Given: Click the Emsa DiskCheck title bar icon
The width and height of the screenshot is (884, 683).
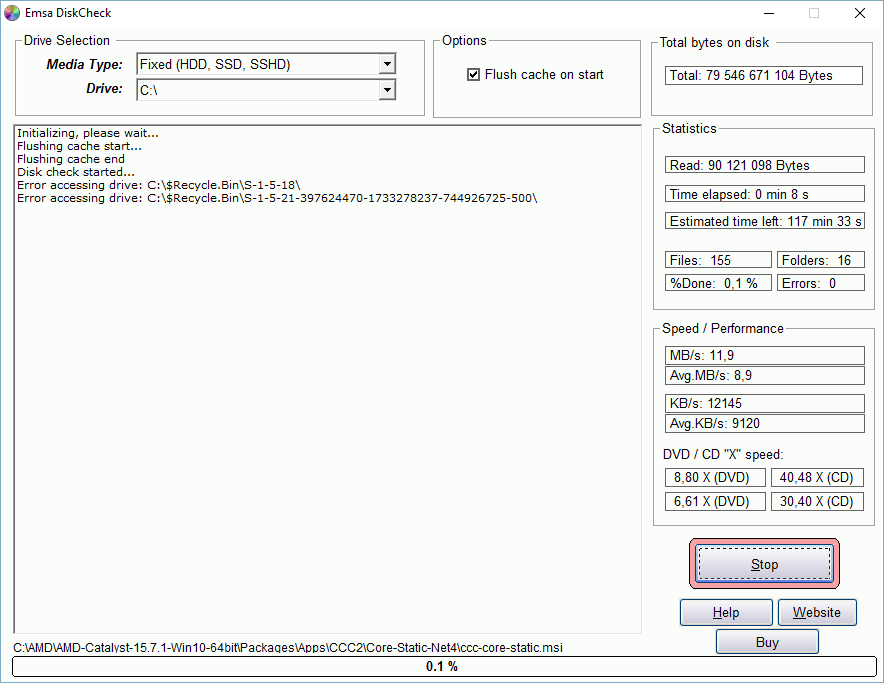Looking at the screenshot, I should (12, 13).
